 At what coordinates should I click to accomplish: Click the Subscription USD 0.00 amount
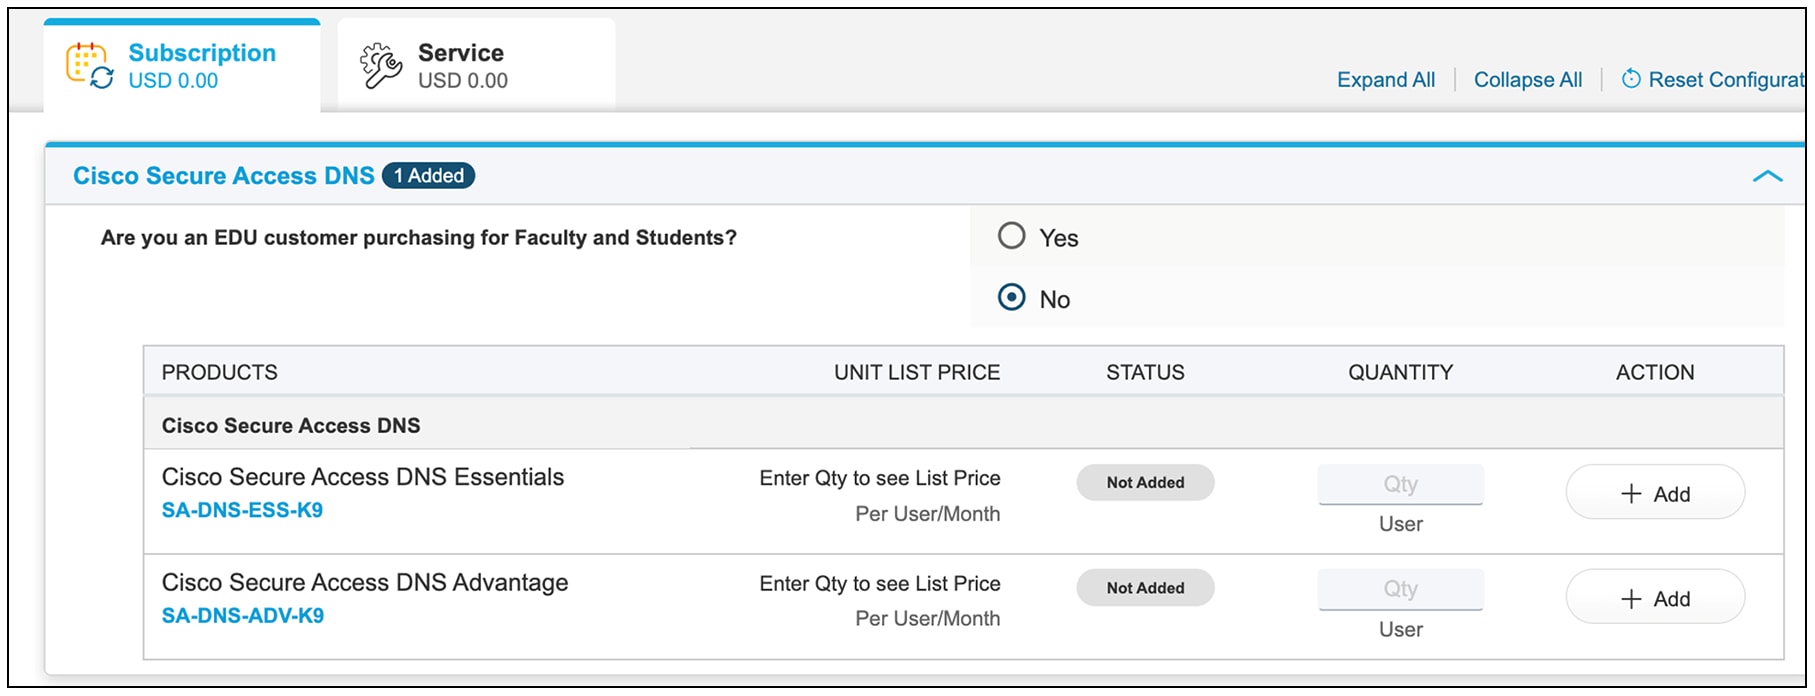173,81
